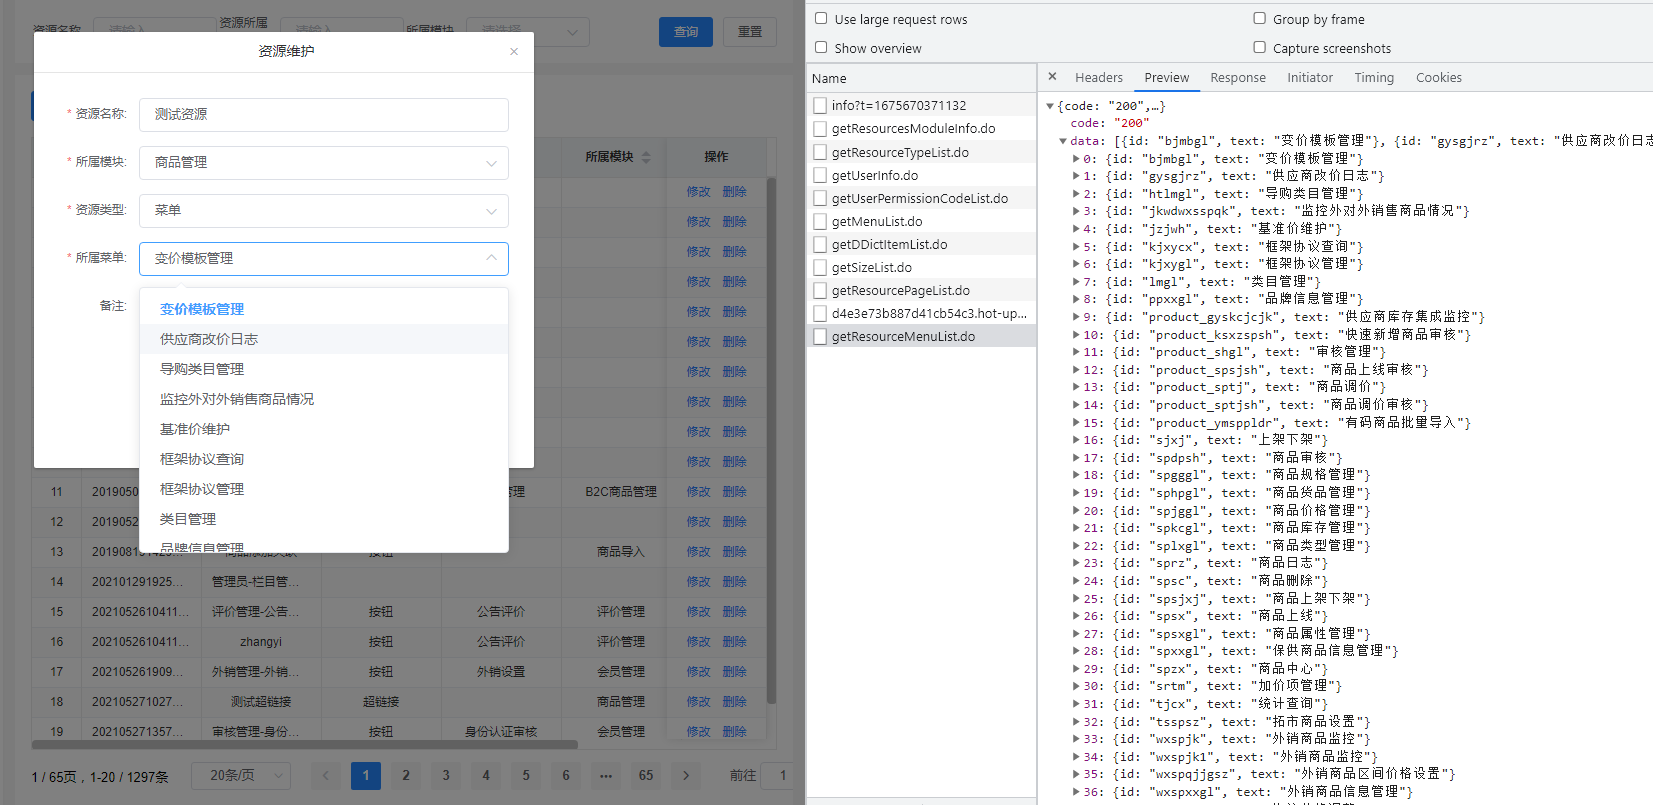The height and width of the screenshot is (805, 1653).
Task: Close the 资源维护 dialog
Action: (514, 51)
